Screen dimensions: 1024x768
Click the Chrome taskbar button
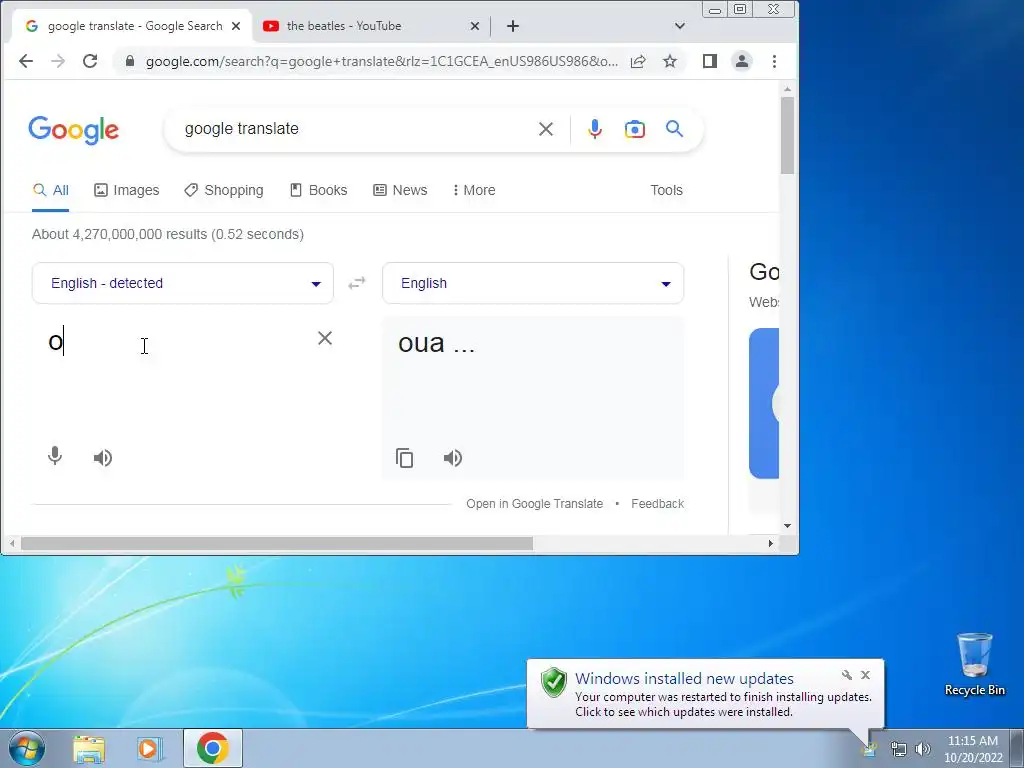click(213, 748)
